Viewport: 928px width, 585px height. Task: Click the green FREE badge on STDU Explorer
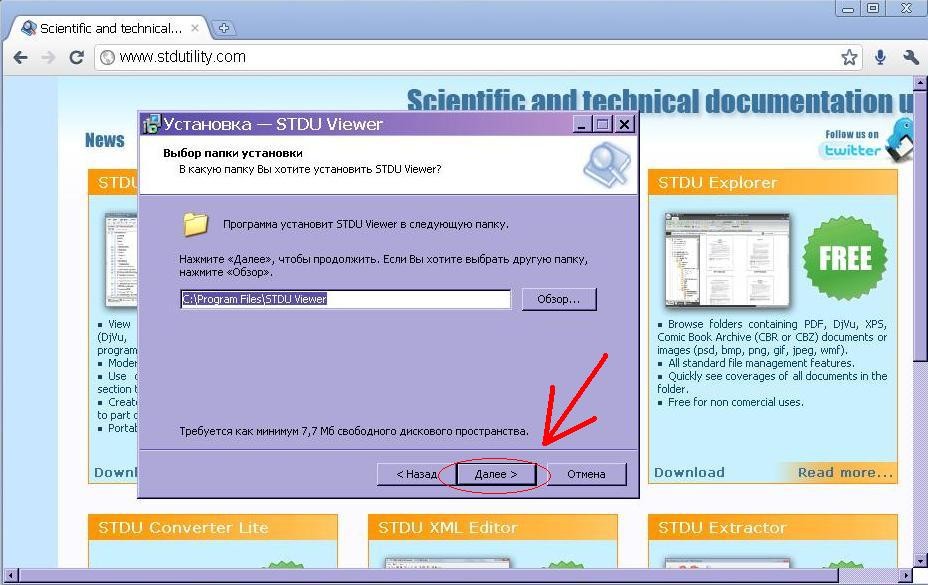pos(845,258)
